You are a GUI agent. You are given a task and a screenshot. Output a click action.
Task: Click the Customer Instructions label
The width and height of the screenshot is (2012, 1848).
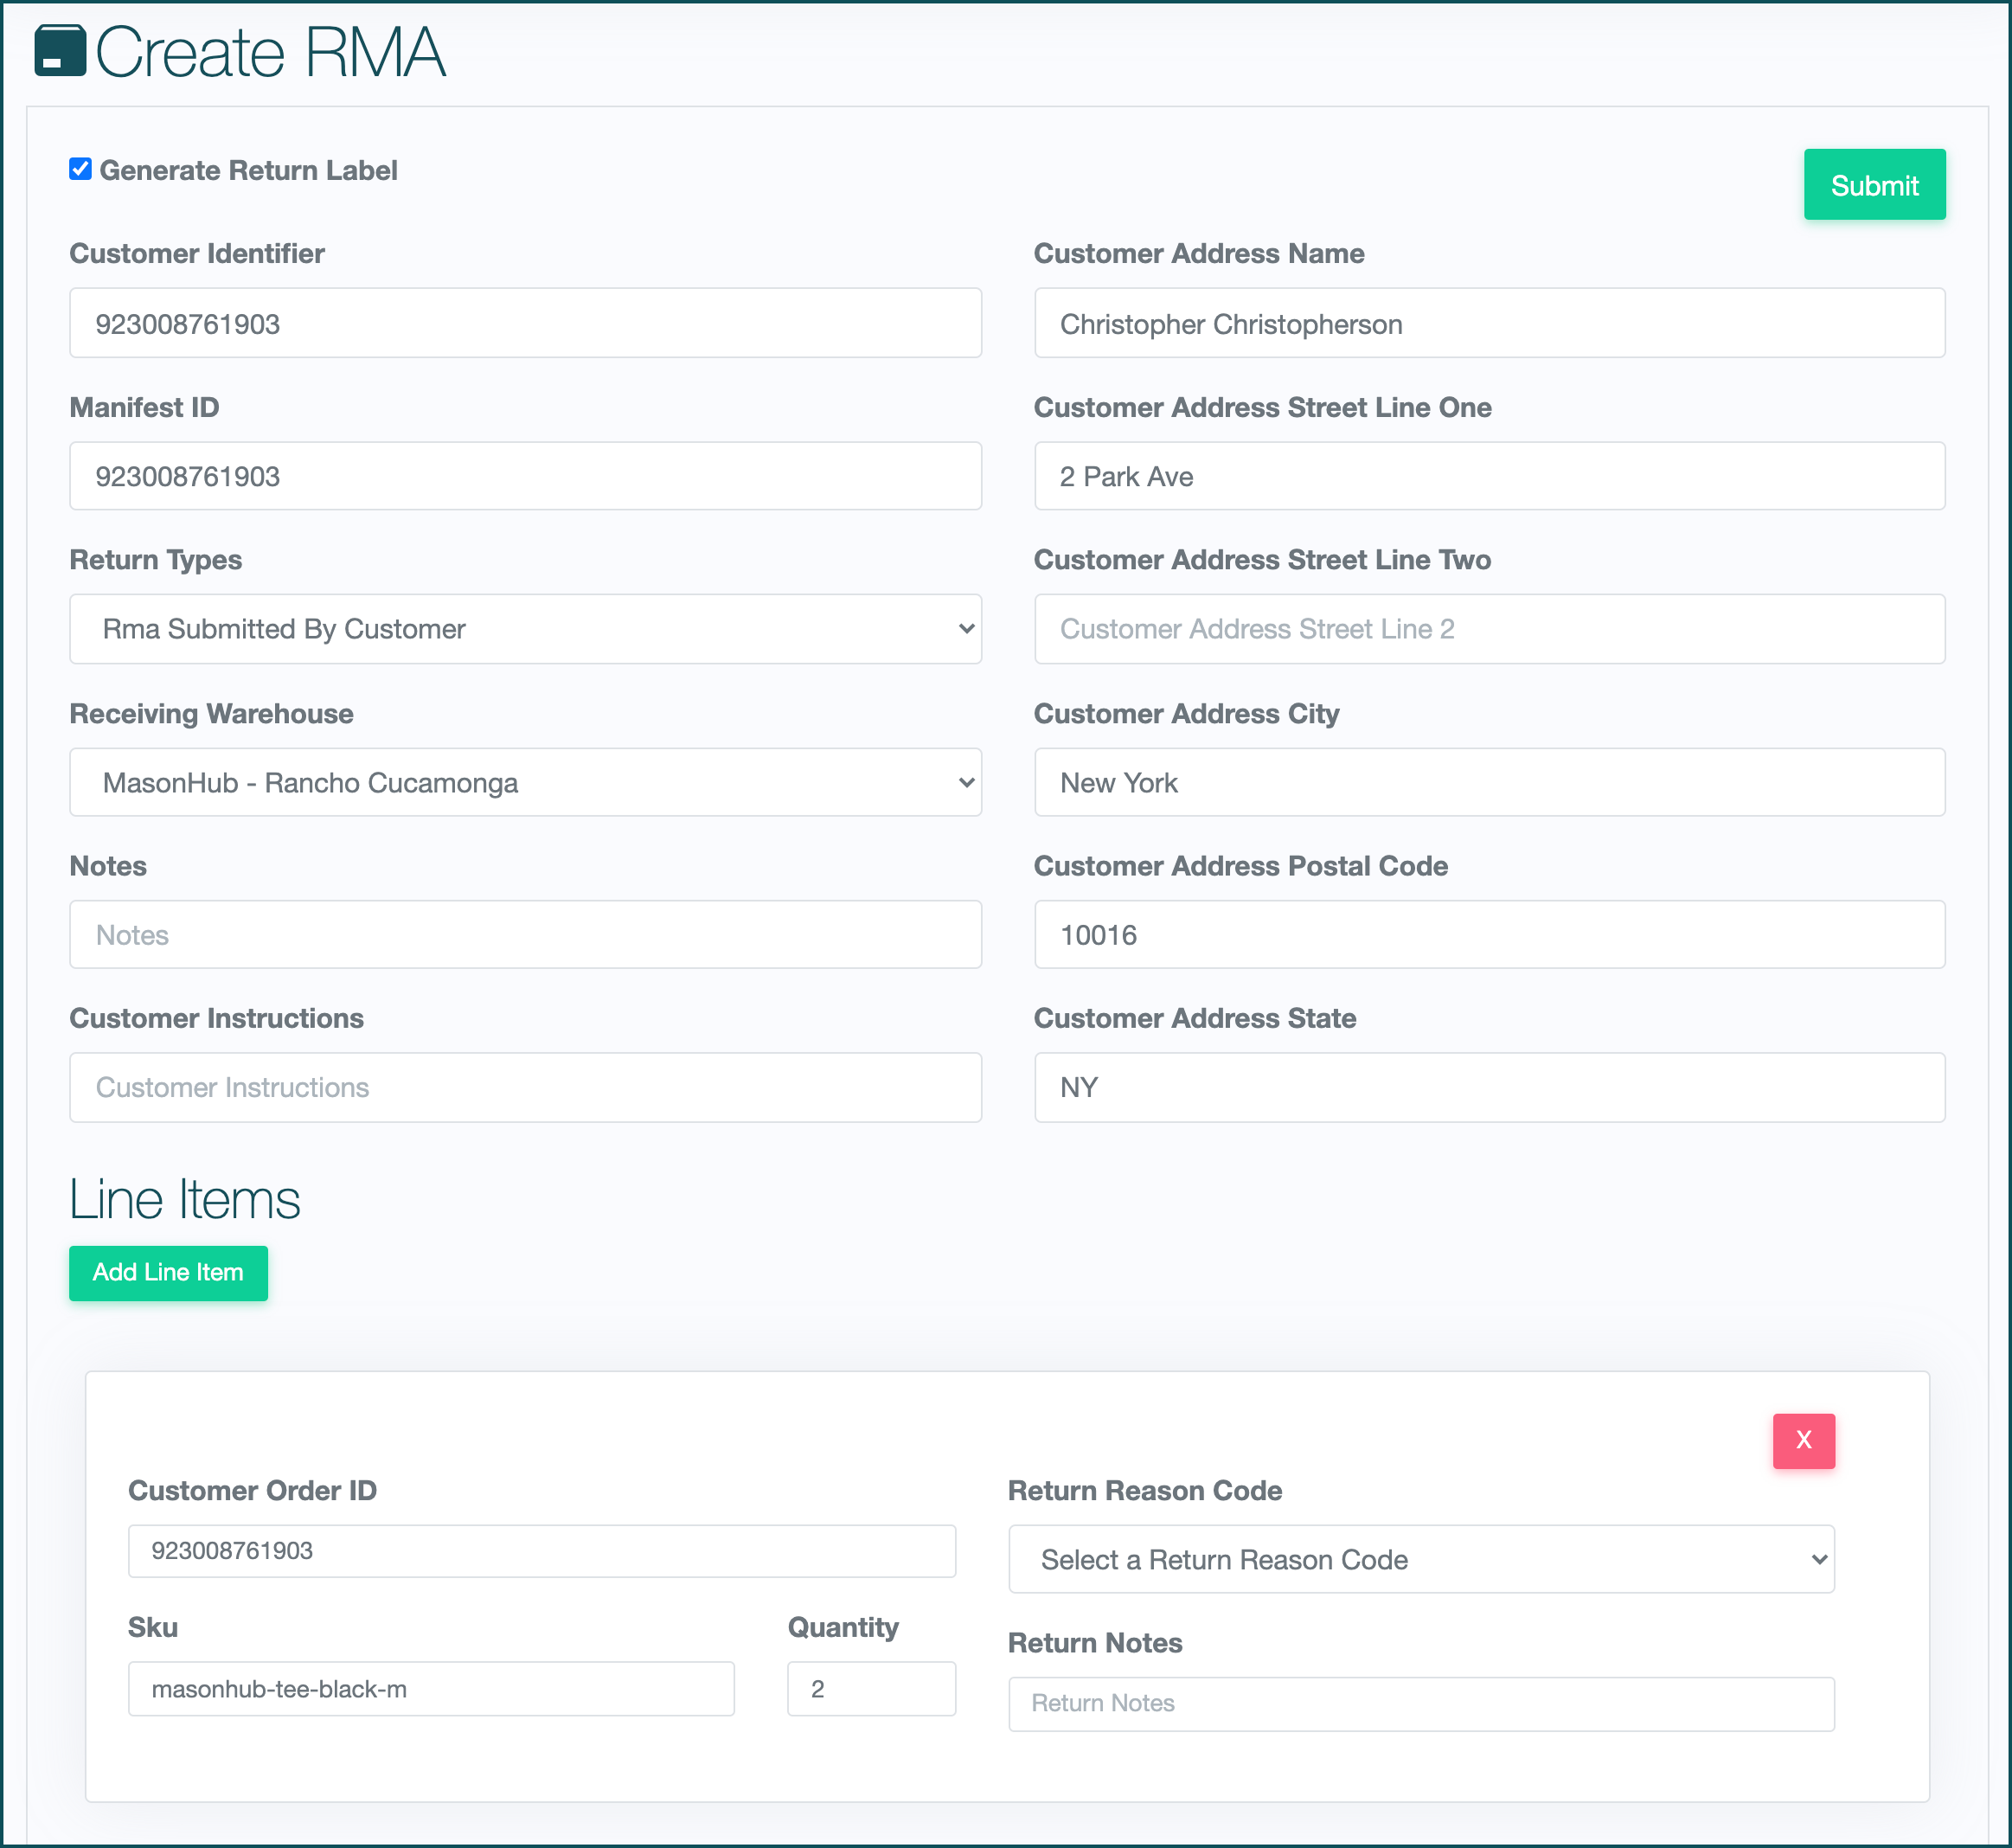216,1018
